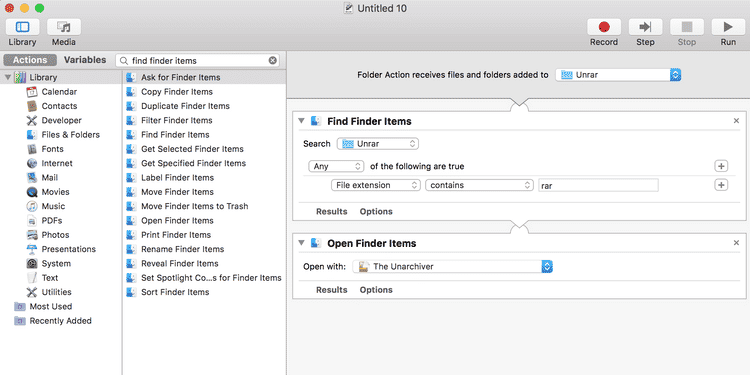Switch to the Actions tab
The height and width of the screenshot is (375, 750).
click(x=30, y=60)
